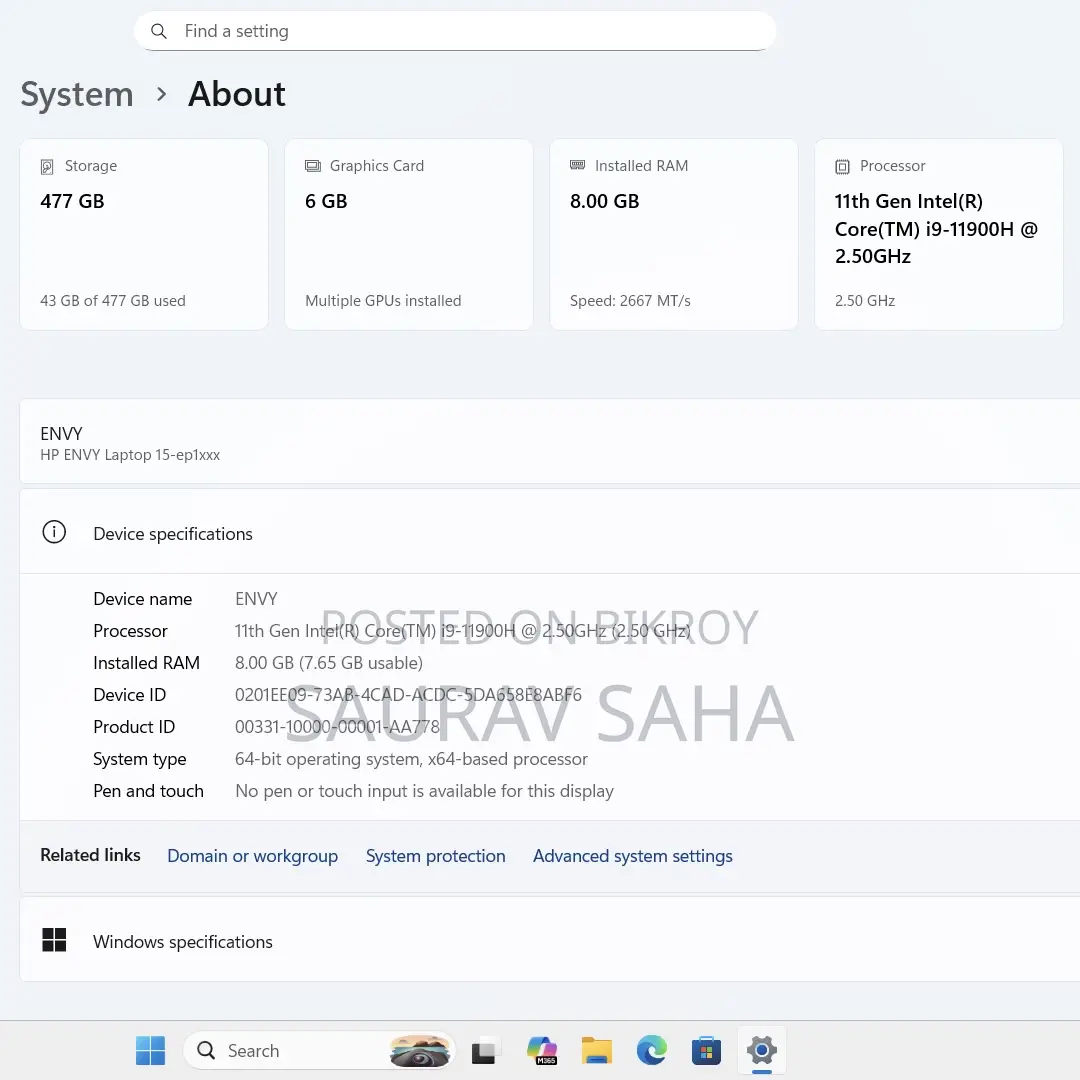Select 43 GB of 477 GB used text
This screenshot has width=1080, height=1080.
tap(113, 300)
